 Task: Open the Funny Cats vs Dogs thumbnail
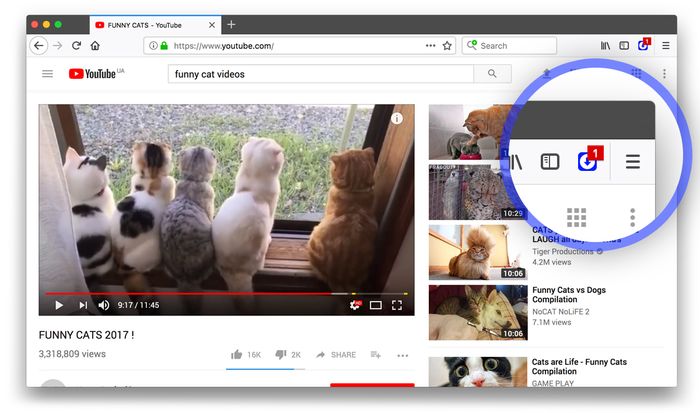478,313
